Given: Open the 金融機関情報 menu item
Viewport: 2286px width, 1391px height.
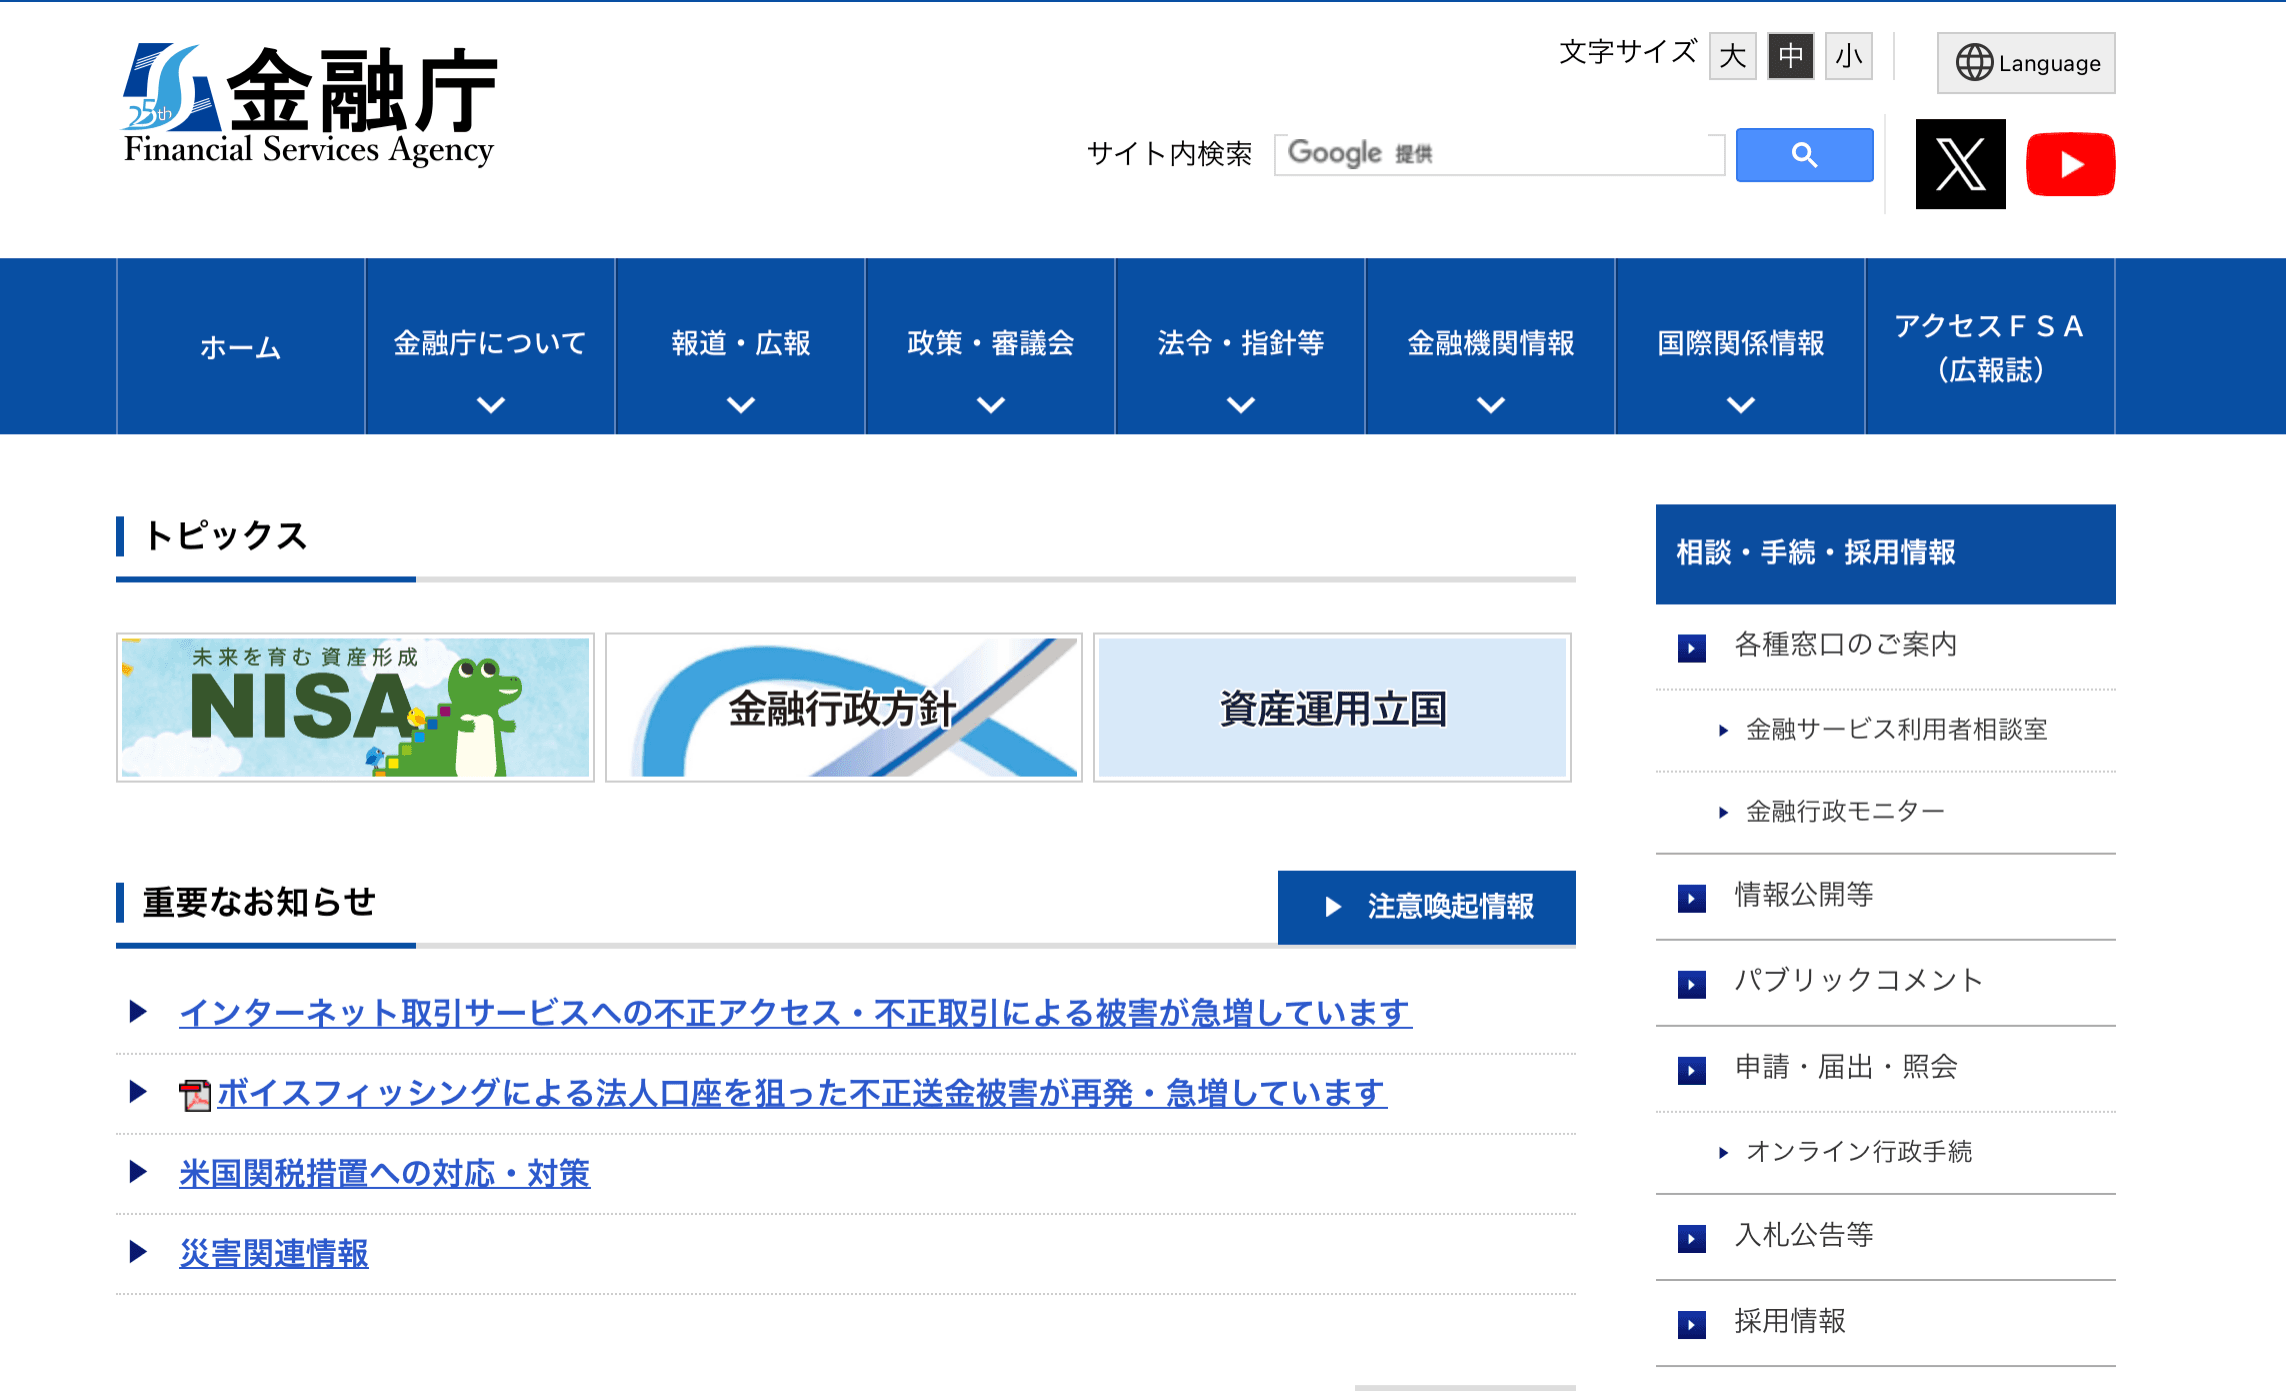Looking at the screenshot, I should 1490,345.
